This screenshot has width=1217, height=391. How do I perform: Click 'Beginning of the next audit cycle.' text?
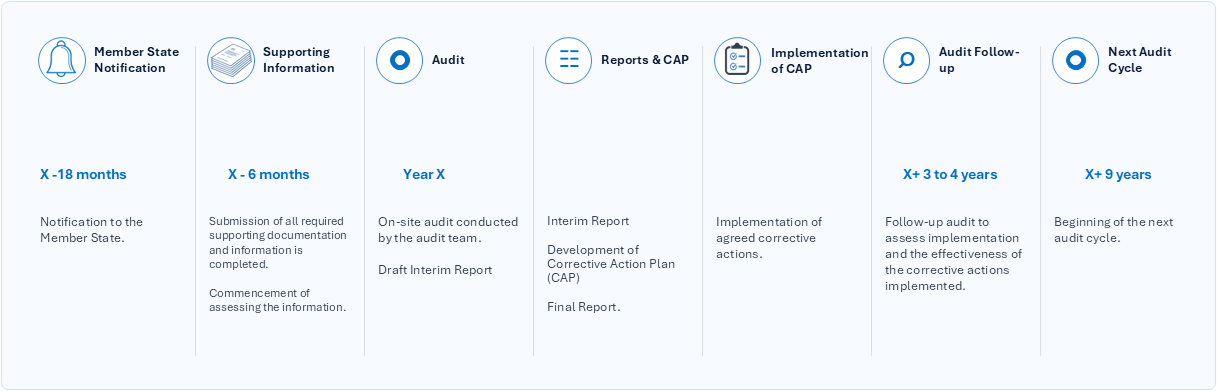pos(1114,230)
